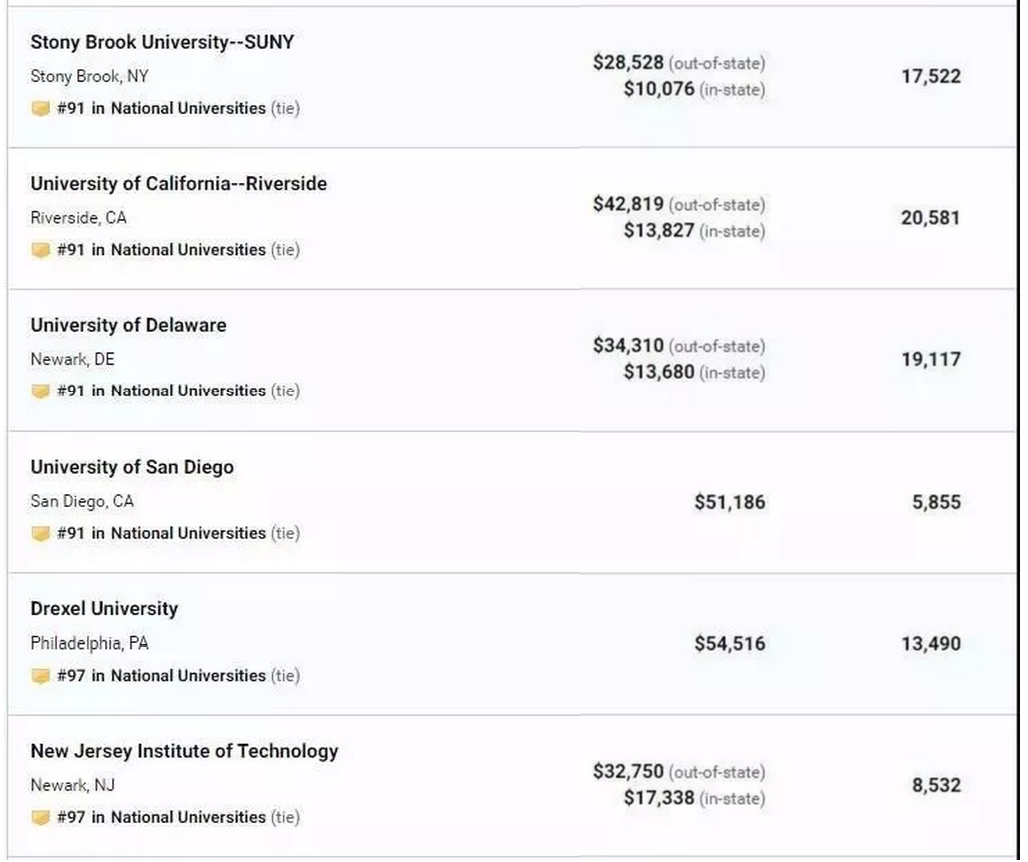Select the University of Delaware title
This screenshot has height=862, width=1028.
point(128,326)
